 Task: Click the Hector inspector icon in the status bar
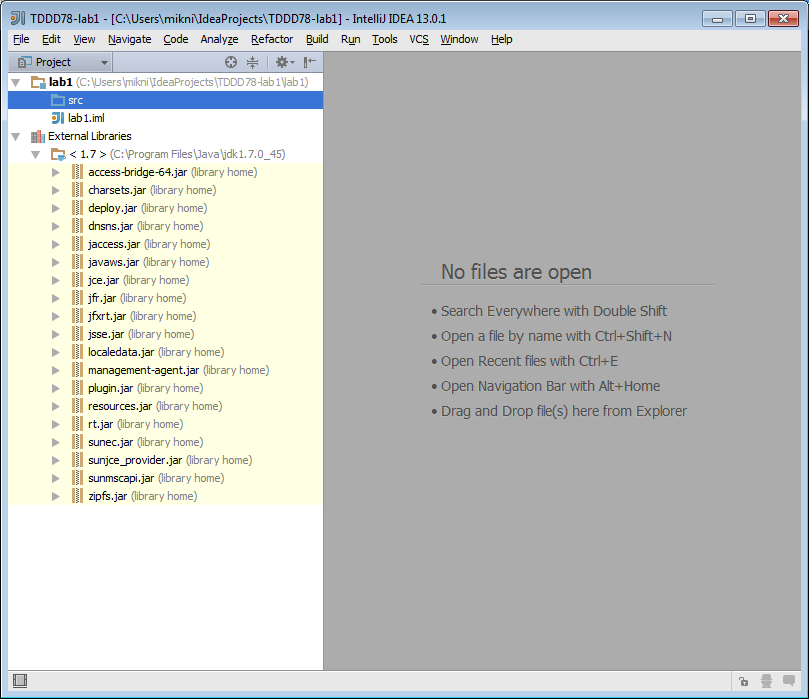766,681
